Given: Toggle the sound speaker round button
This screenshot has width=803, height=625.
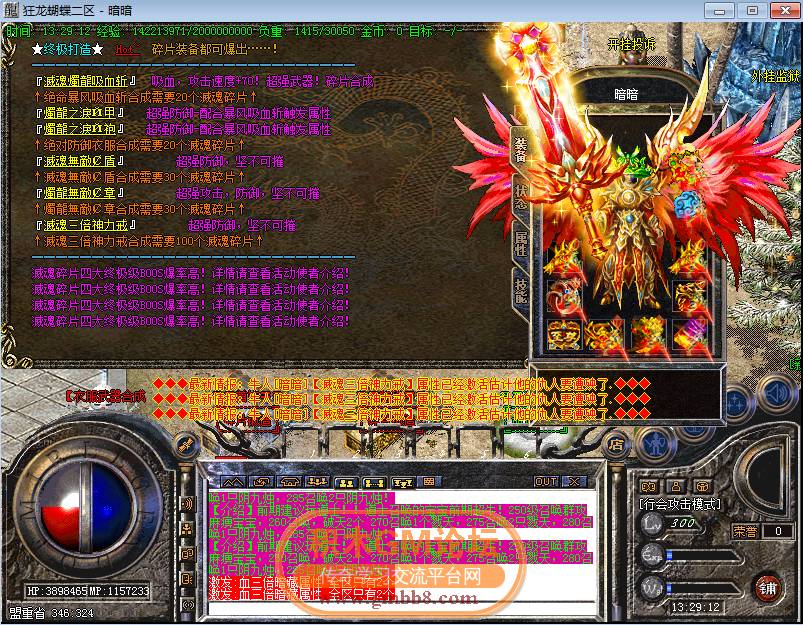Looking at the screenshot, I should (776, 395).
